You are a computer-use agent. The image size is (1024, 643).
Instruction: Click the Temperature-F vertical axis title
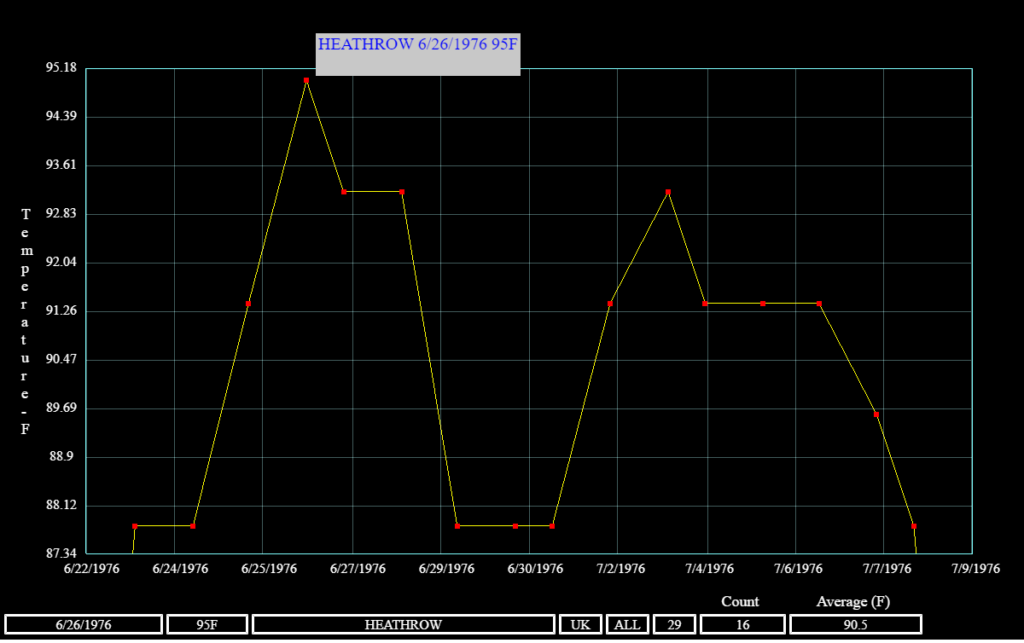click(25, 321)
